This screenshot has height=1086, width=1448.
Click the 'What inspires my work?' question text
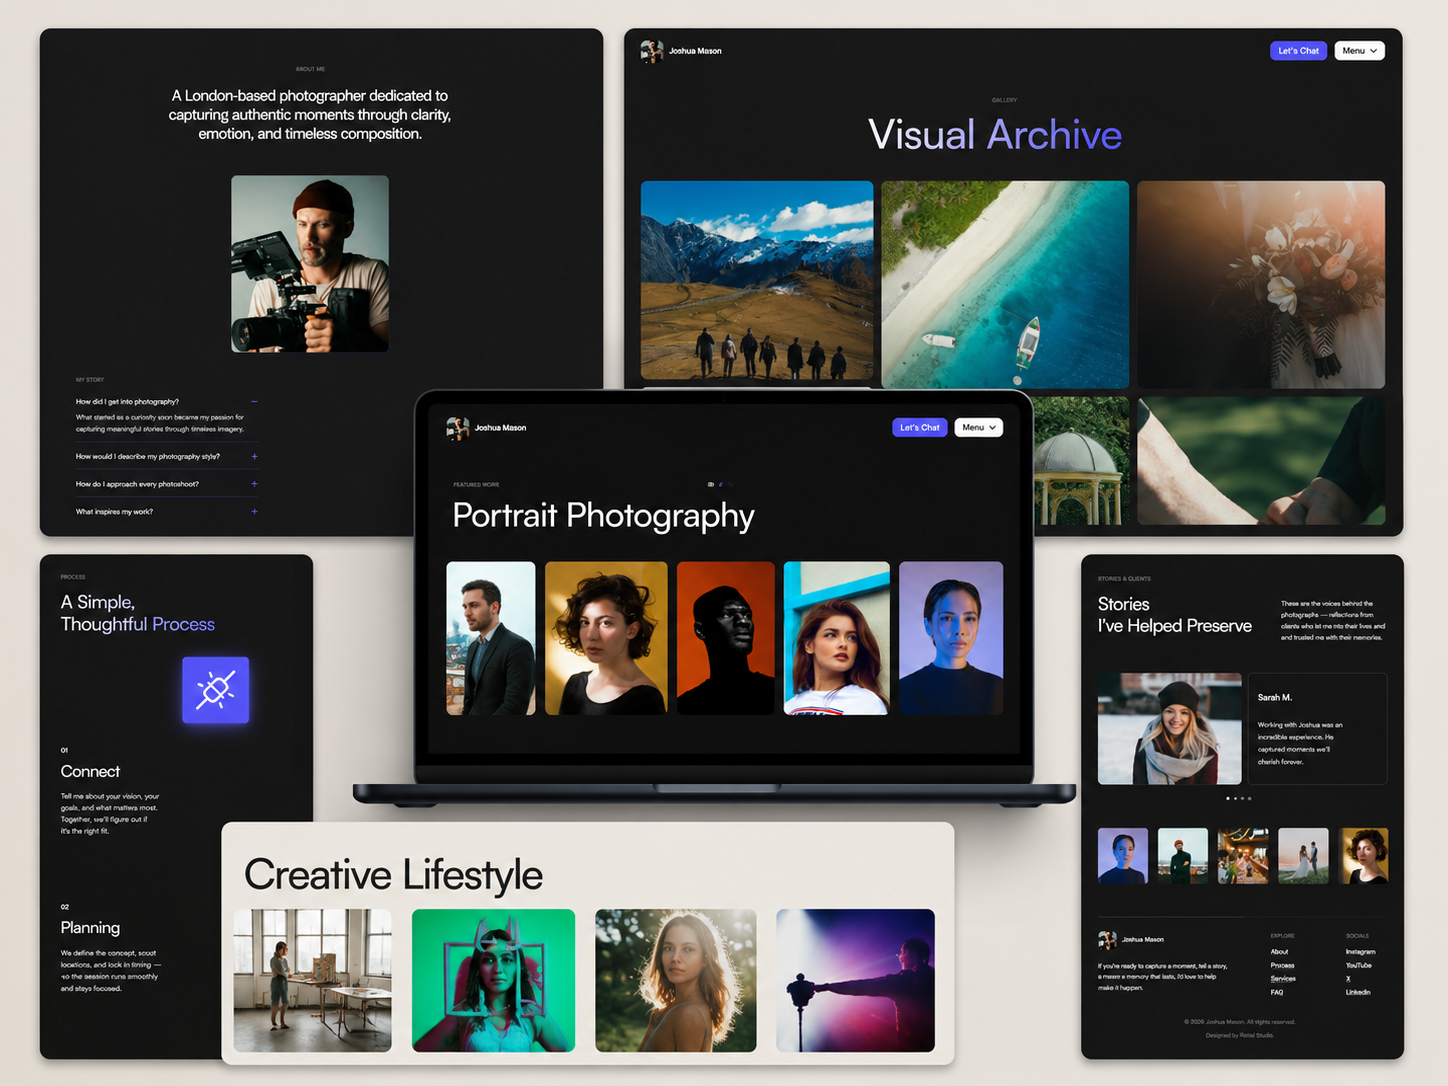tap(115, 511)
